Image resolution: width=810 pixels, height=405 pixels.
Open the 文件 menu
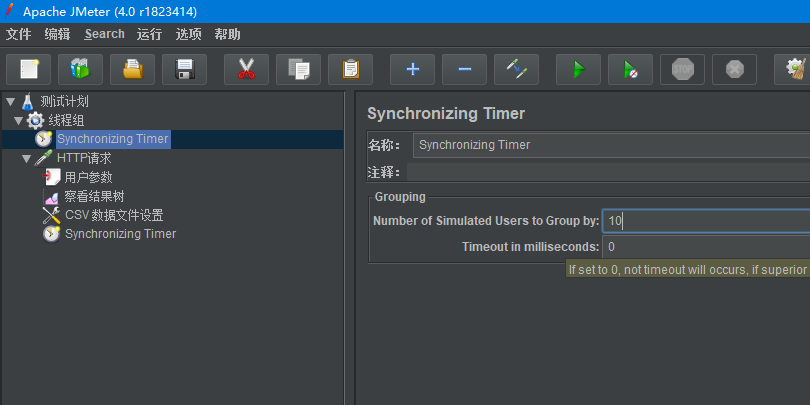pos(19,35)
